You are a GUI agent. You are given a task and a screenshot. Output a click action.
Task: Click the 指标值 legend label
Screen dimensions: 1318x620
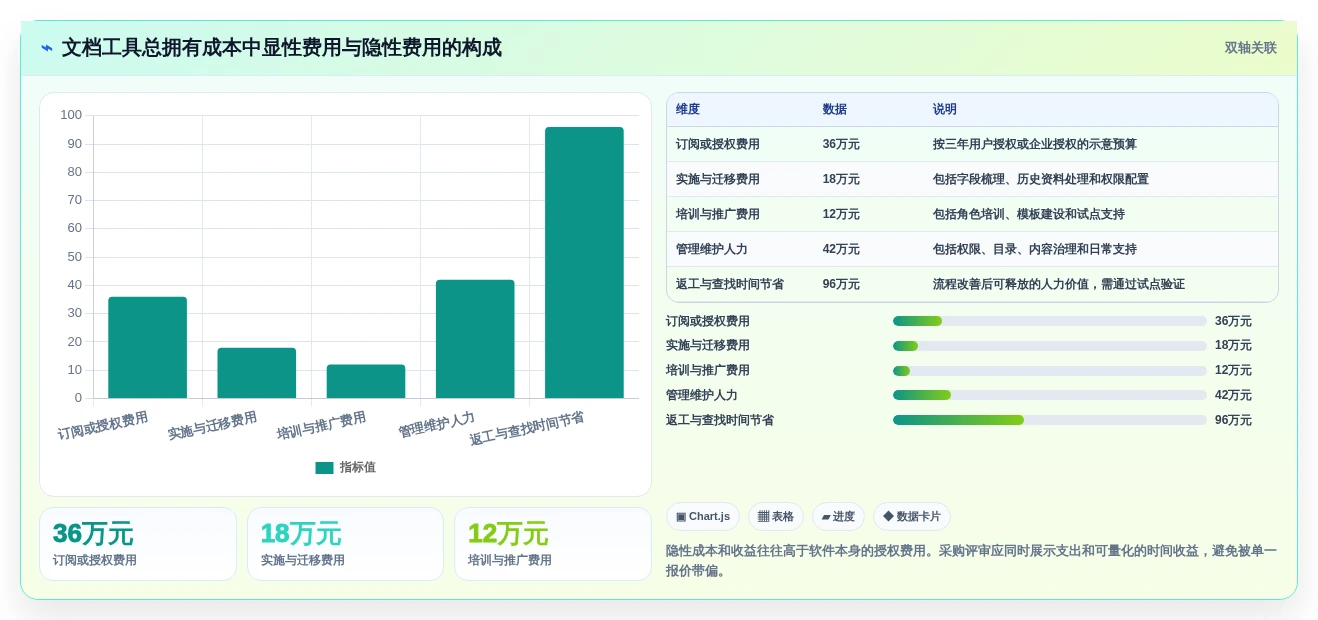(358, 467)
